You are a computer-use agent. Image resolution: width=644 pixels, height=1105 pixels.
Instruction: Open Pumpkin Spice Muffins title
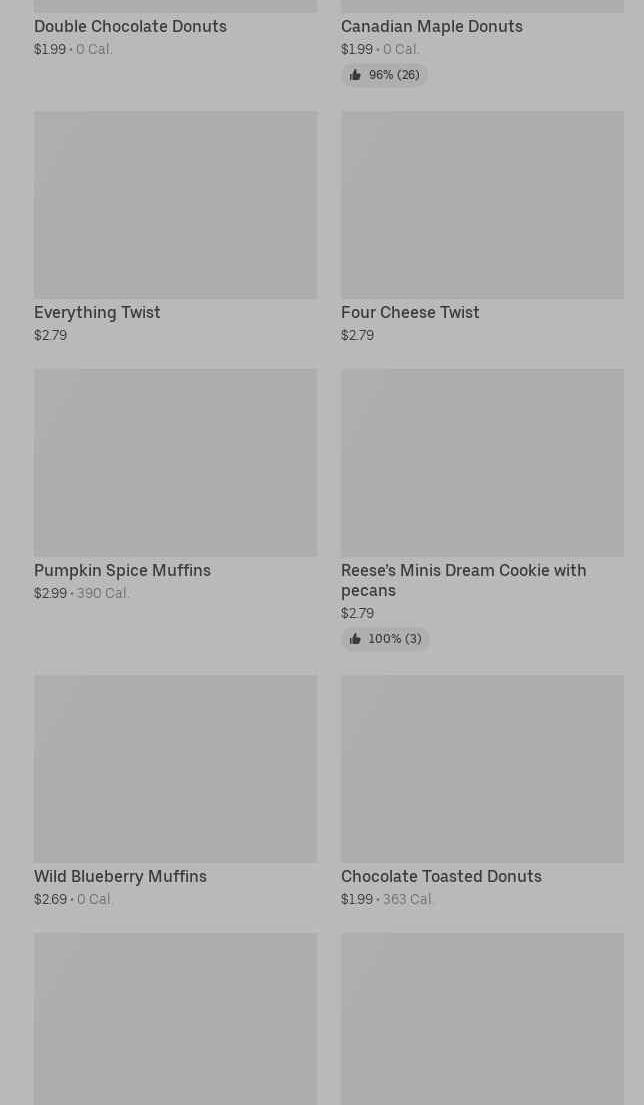click(x=122, y=570)
